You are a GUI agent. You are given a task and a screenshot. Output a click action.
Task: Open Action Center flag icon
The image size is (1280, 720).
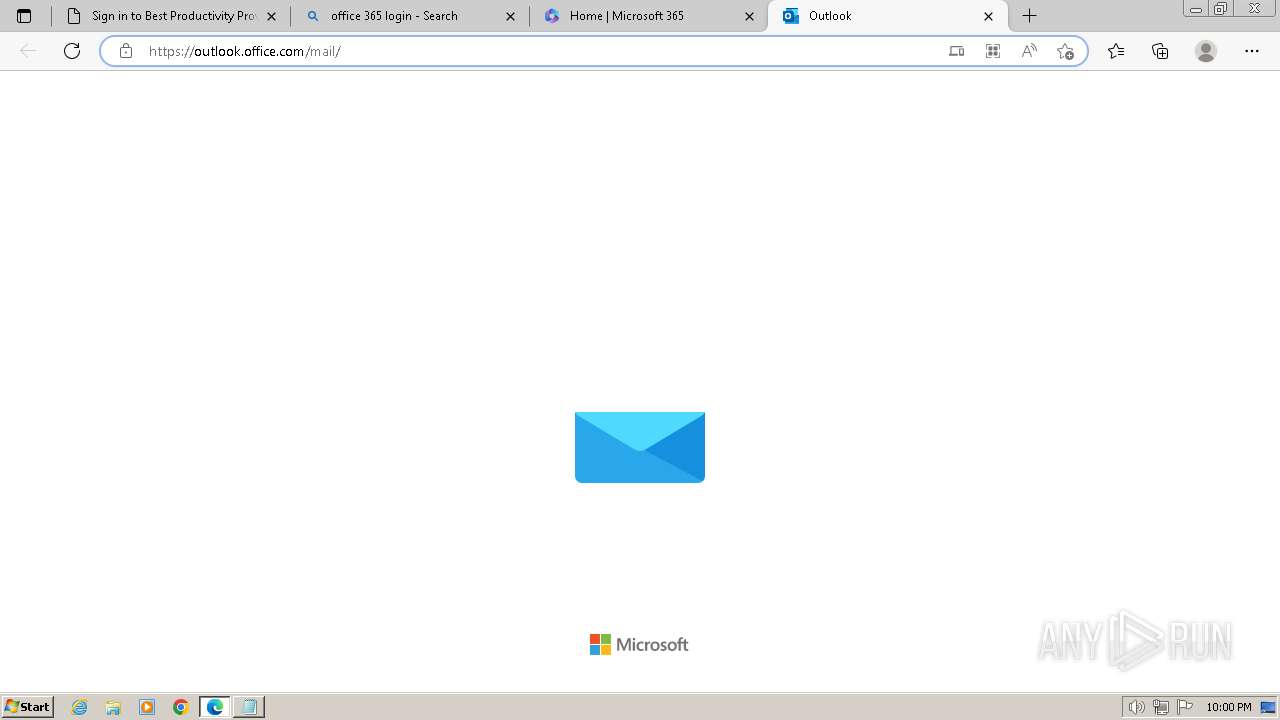[x=1185, y=707]
